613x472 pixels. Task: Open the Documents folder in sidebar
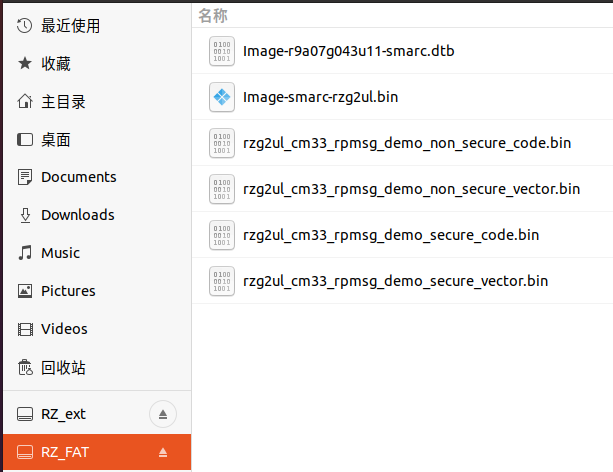coord(97,177)
